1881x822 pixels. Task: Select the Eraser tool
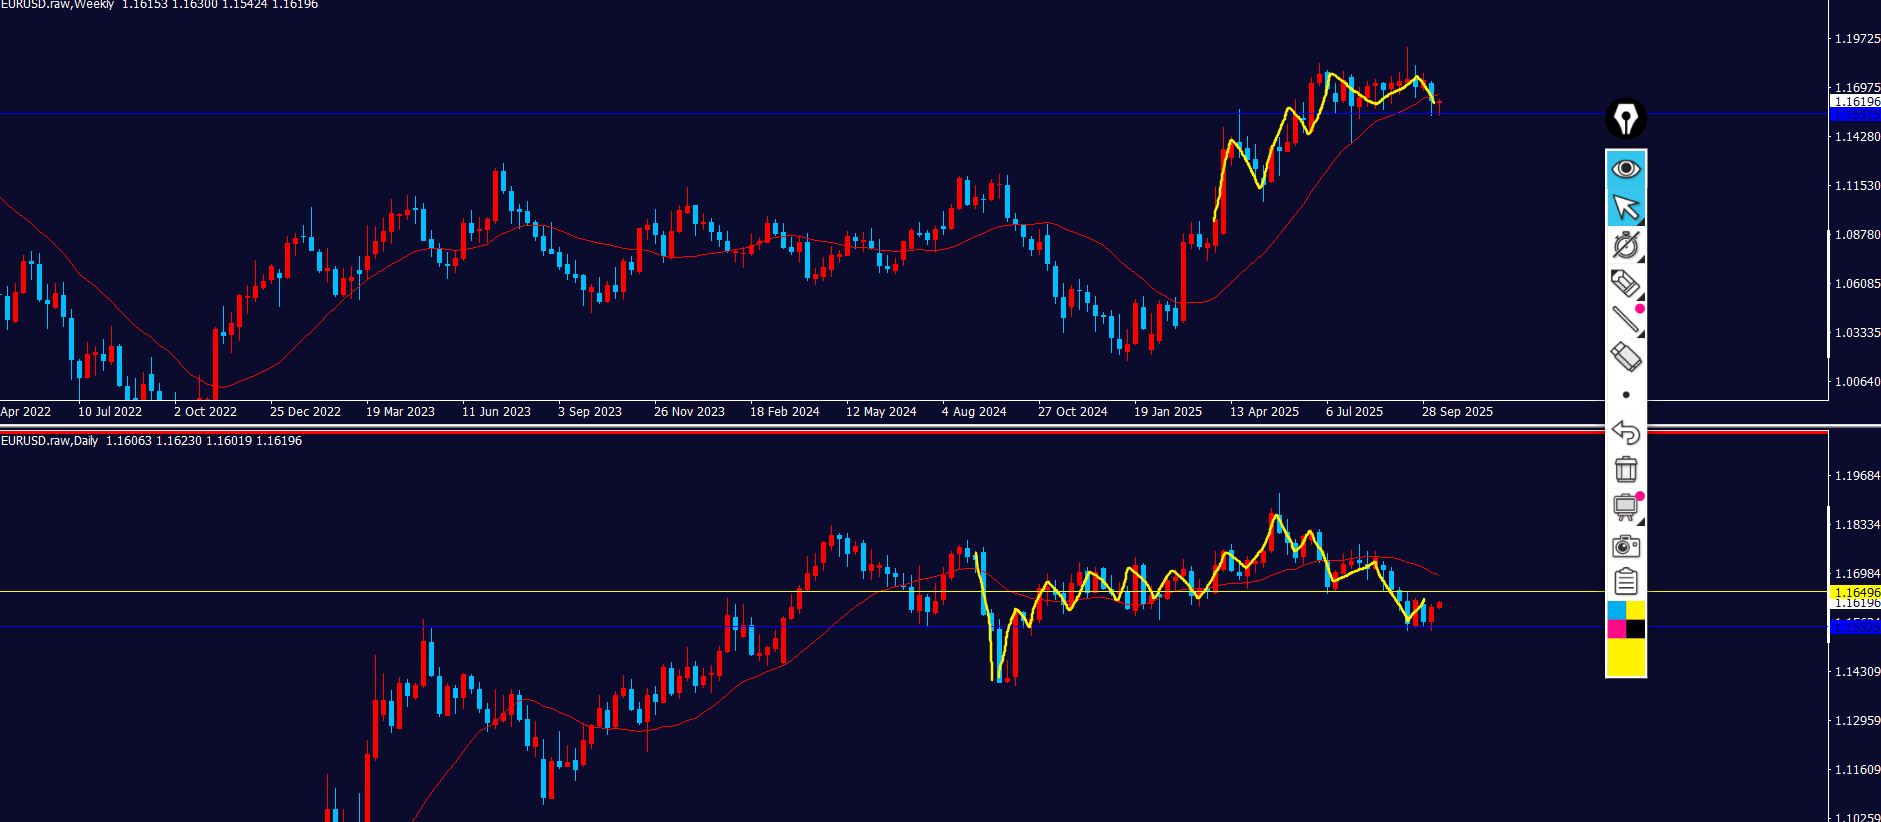[x=1625, y=357]
